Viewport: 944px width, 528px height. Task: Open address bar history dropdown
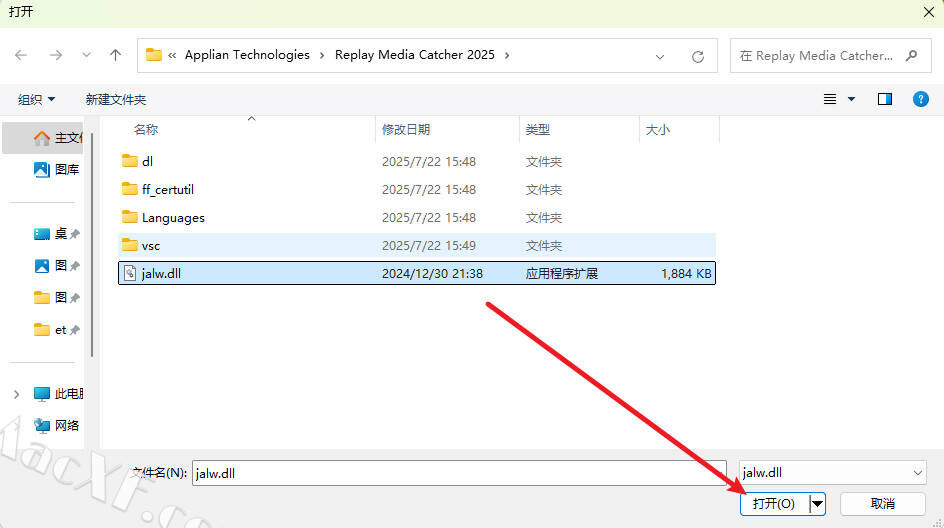pos(660,57)
